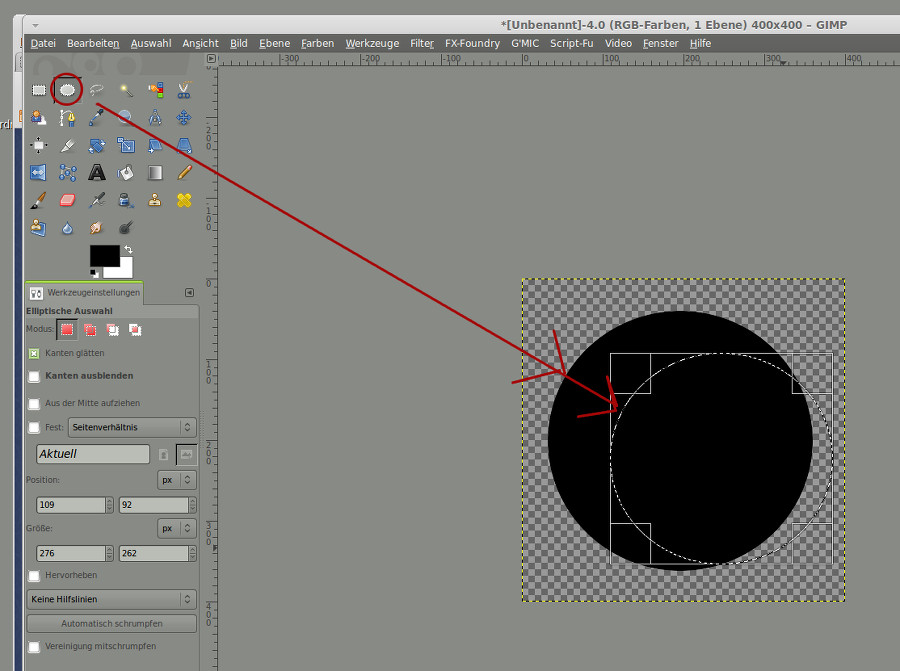
Task: Choose the Pencil tool
Action: pyautogui.click(x=184, y=173)
